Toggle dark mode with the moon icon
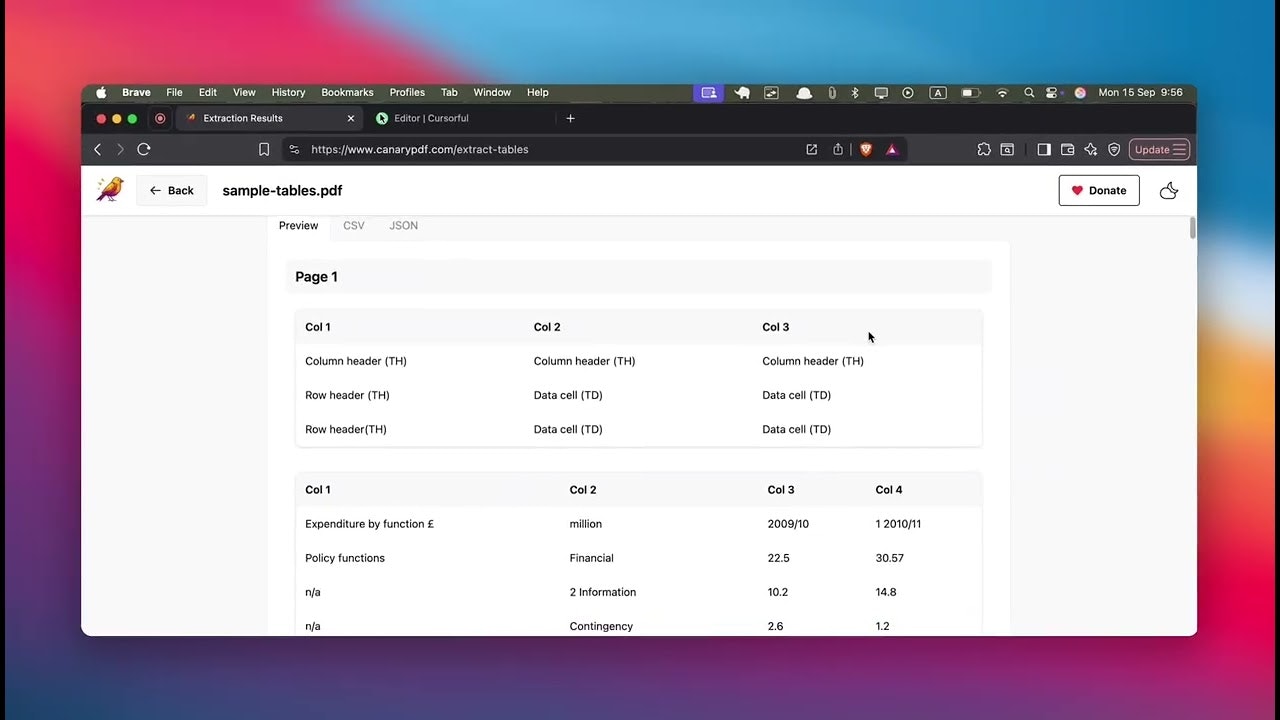Screen dimensions: 1280x720 pyautogui.click(x=1168, y=191)
